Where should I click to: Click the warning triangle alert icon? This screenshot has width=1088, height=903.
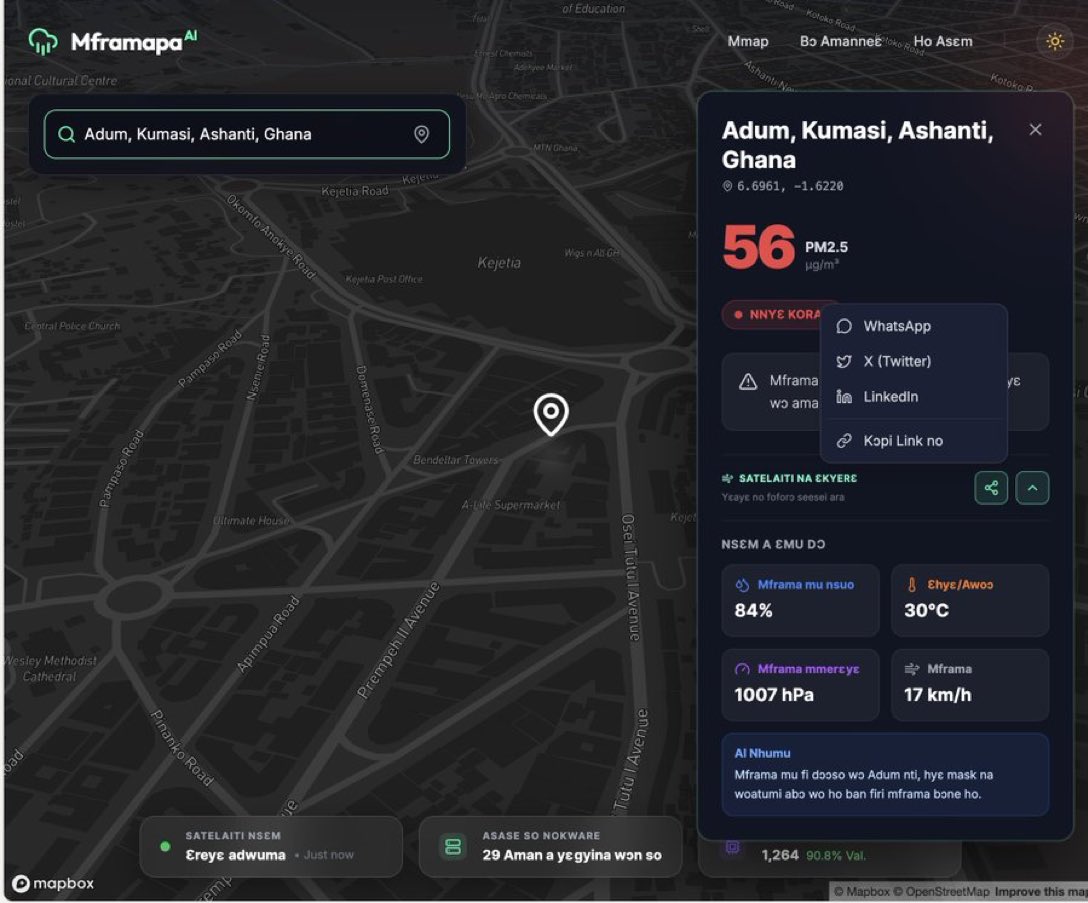747,382
